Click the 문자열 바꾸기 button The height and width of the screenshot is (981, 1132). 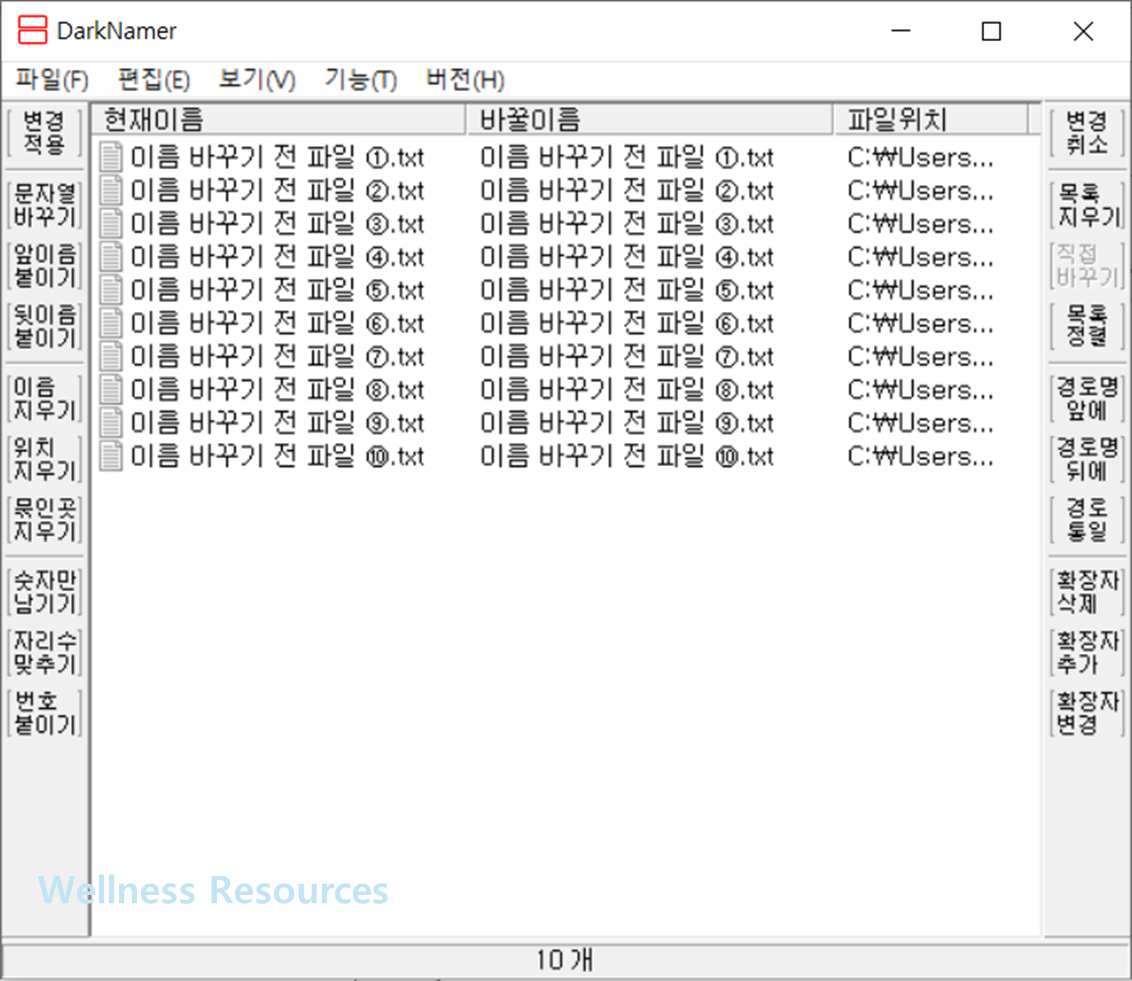pos(45,205)
